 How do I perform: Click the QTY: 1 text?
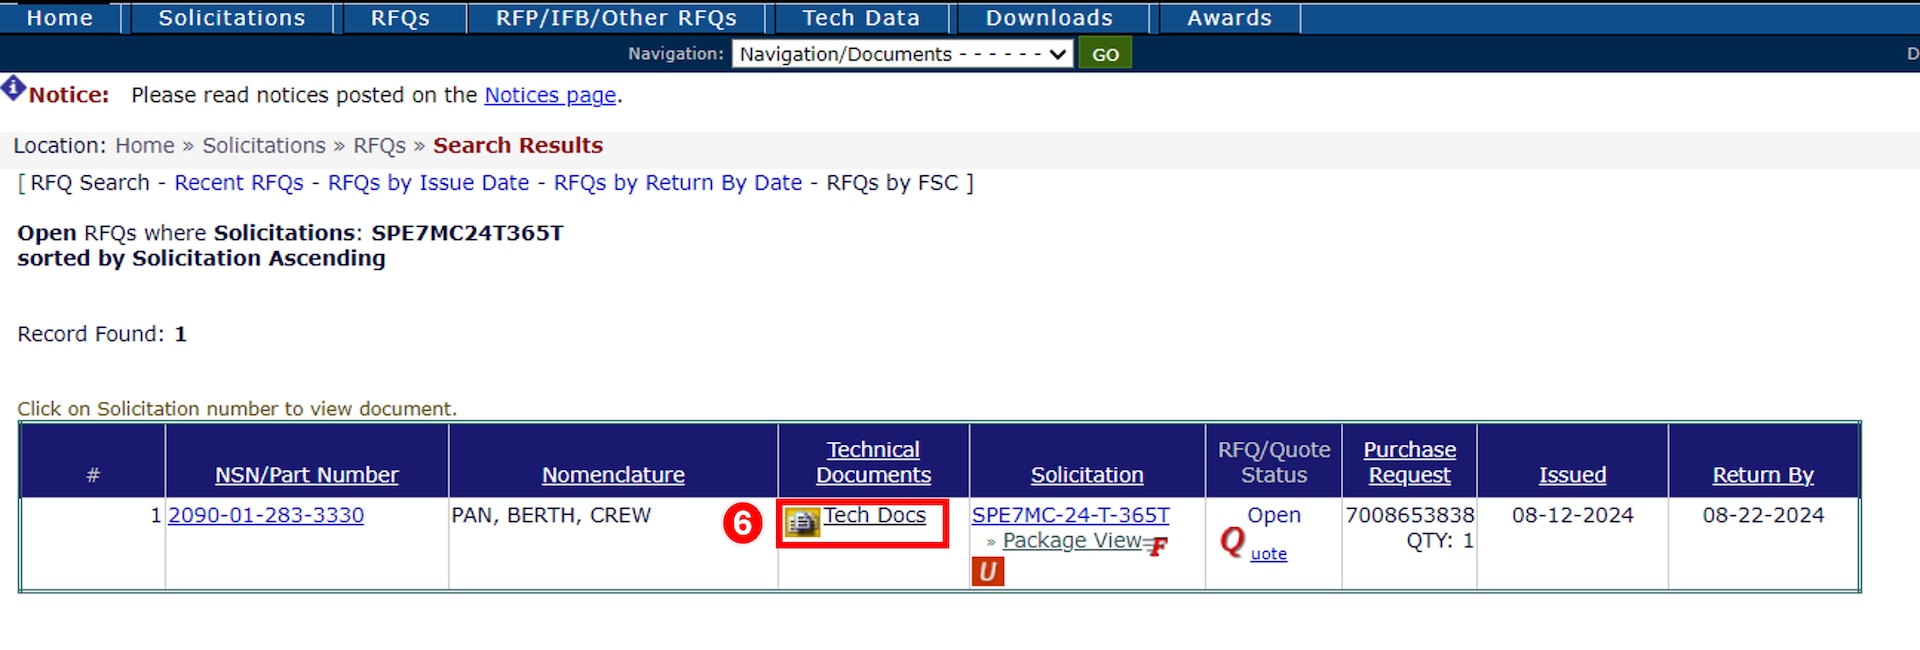click(1440, 540)
